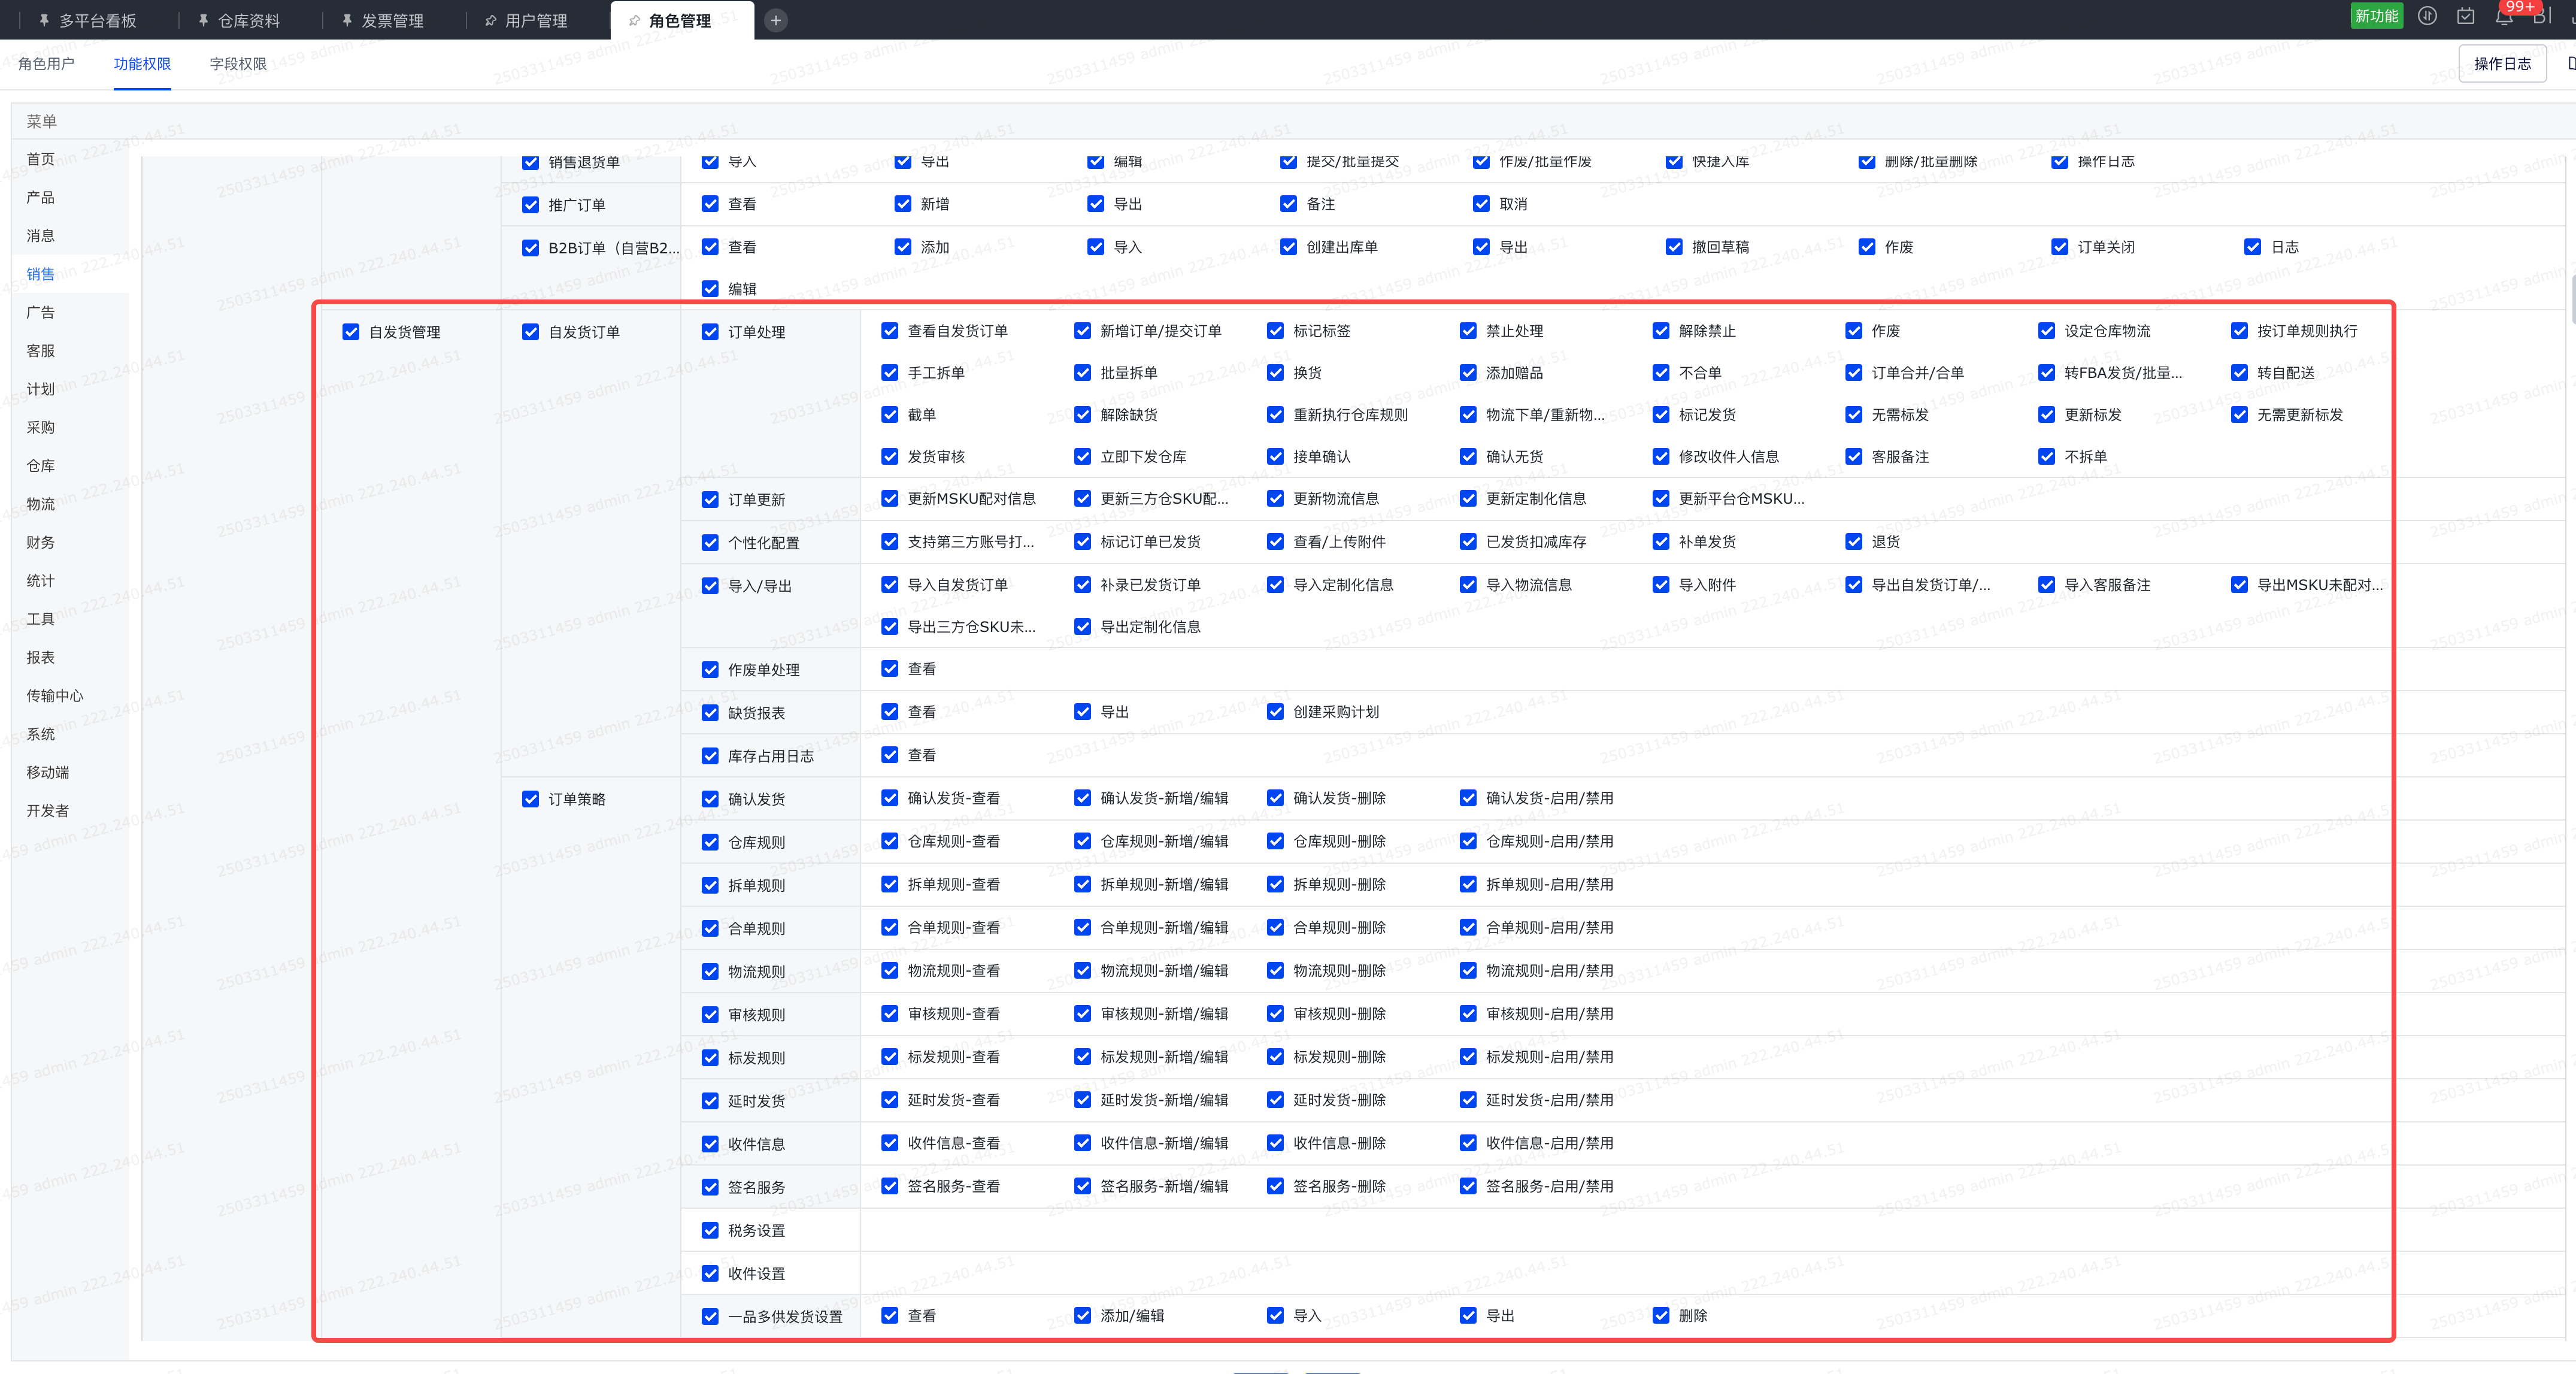Click pin icon on 发票管理 tab
The height and width of the screenshot is (1374, 2576).
pyautogui.click(x=346, y=20)
